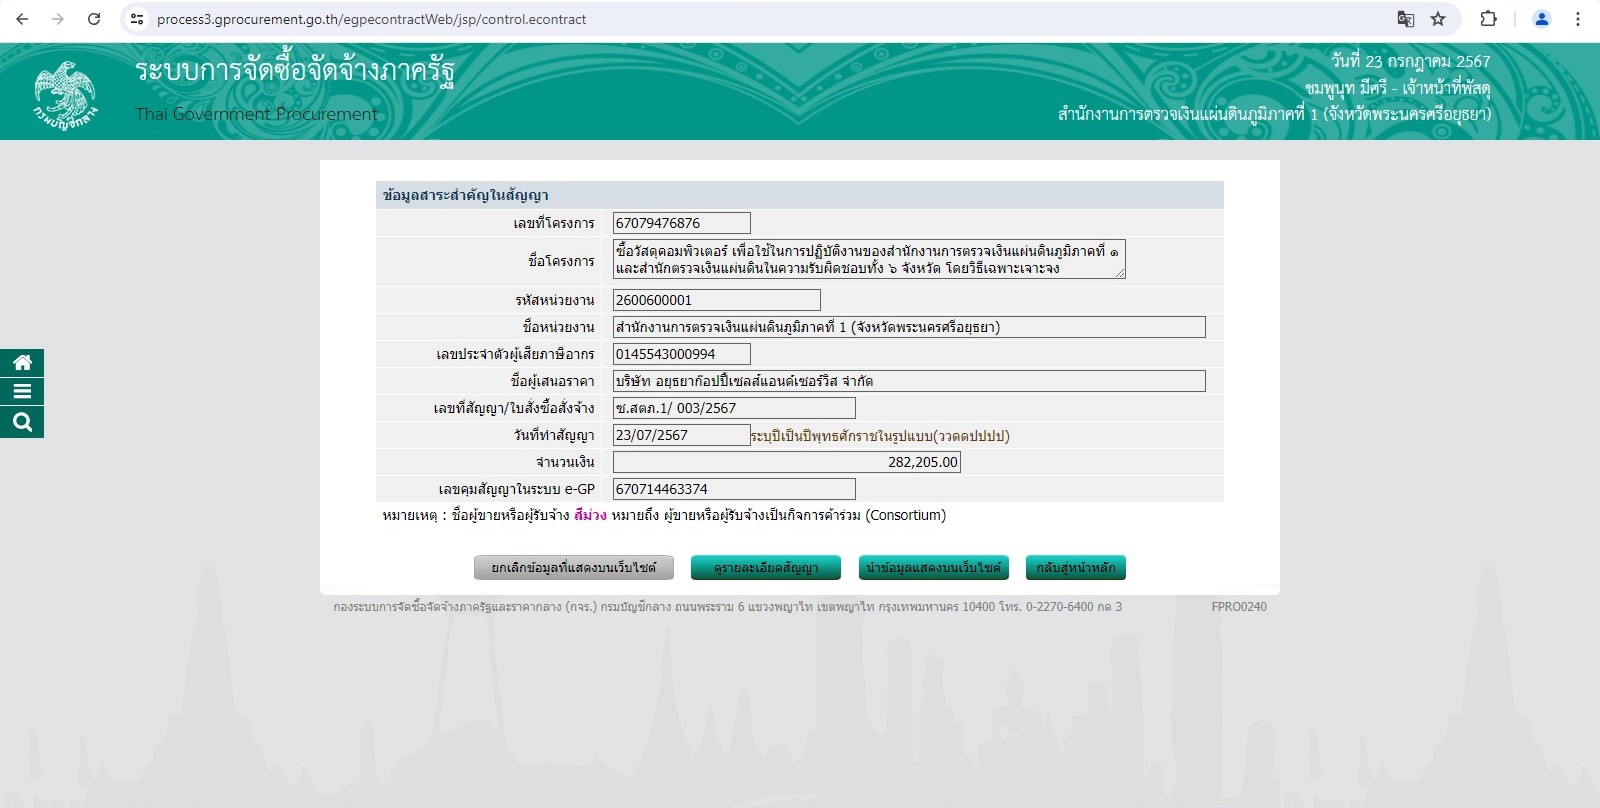1600x808 pixels.
Task: Bookmark this page with star icon
Action: click(1438, 19)
